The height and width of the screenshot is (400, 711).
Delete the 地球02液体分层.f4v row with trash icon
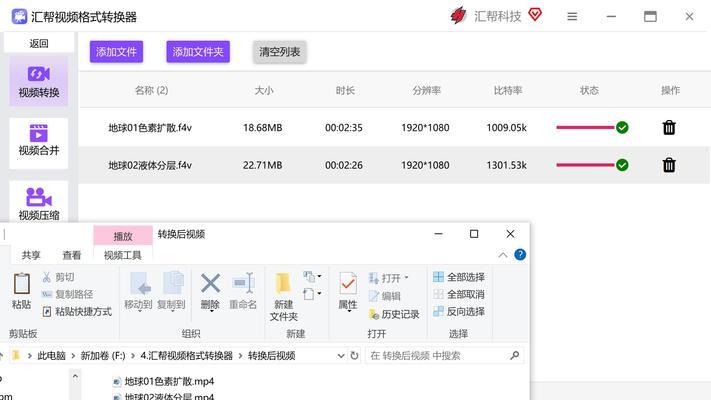point(669,165)
